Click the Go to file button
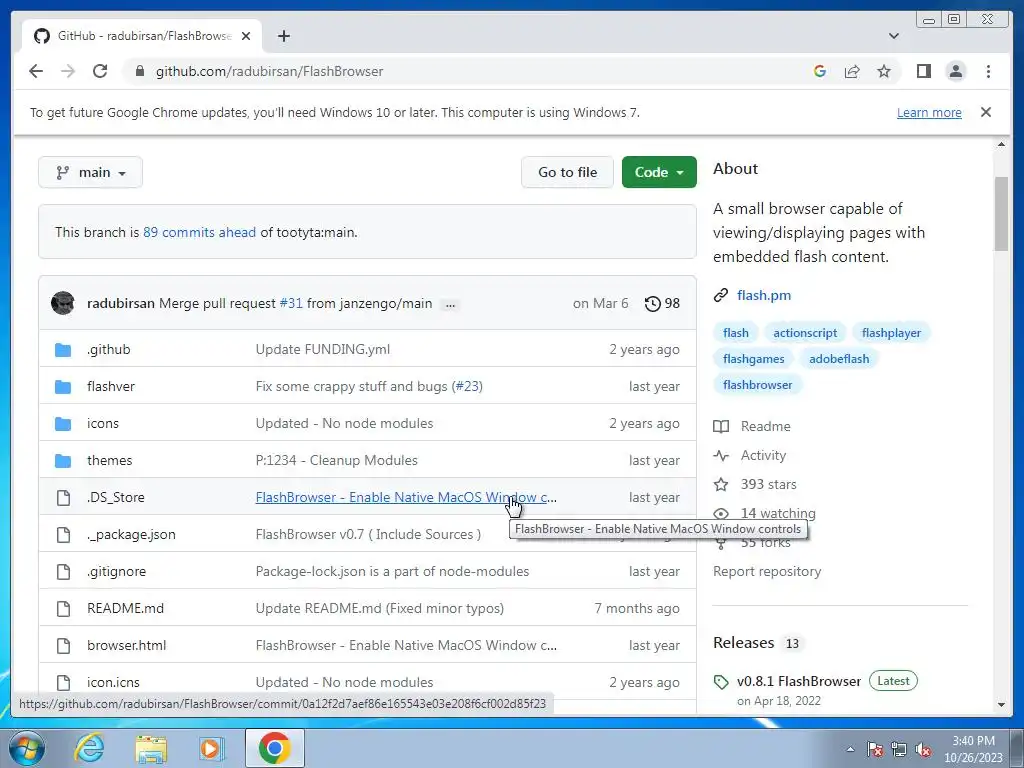The height and width of the screenshot is (768, 1024). click(567, 172)
